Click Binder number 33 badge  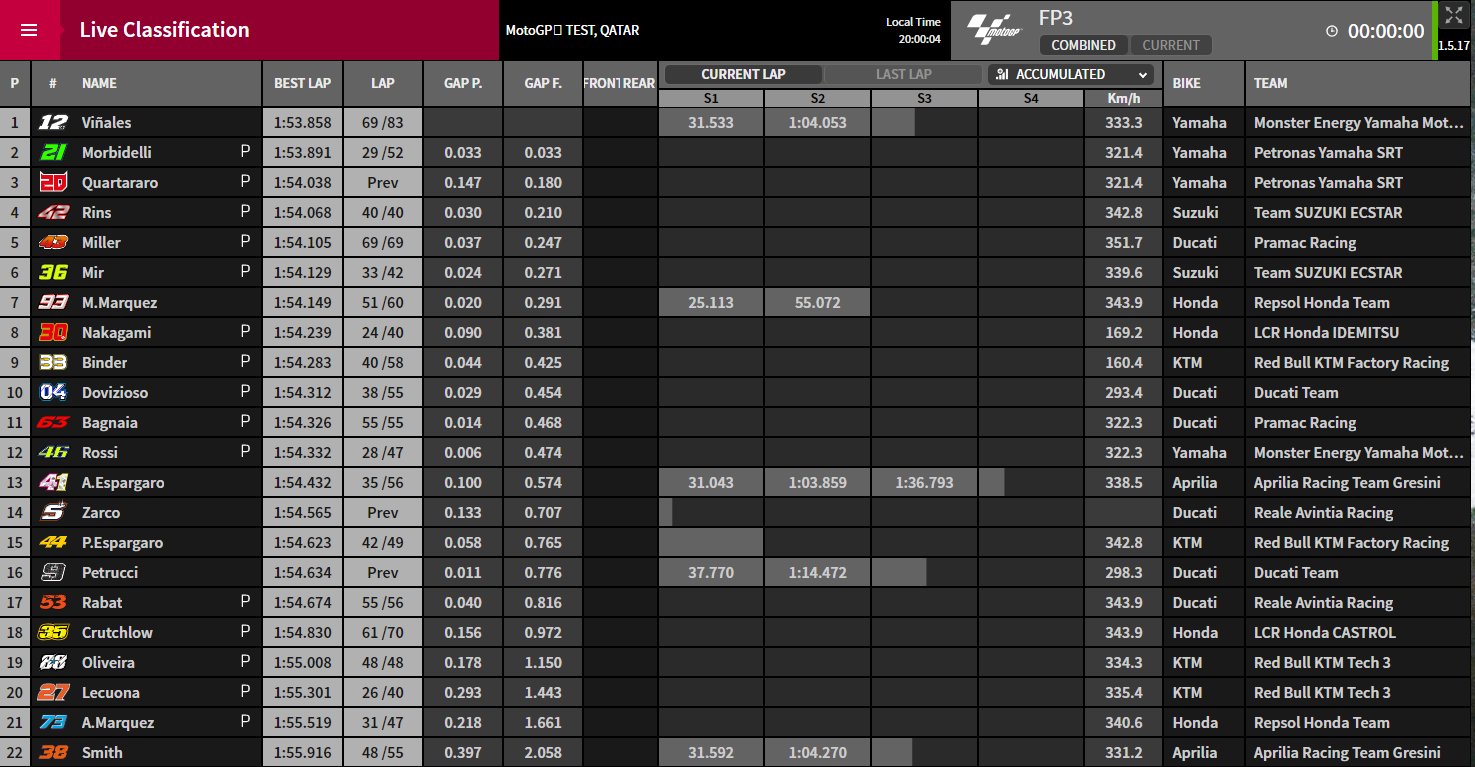pos(52,362)
